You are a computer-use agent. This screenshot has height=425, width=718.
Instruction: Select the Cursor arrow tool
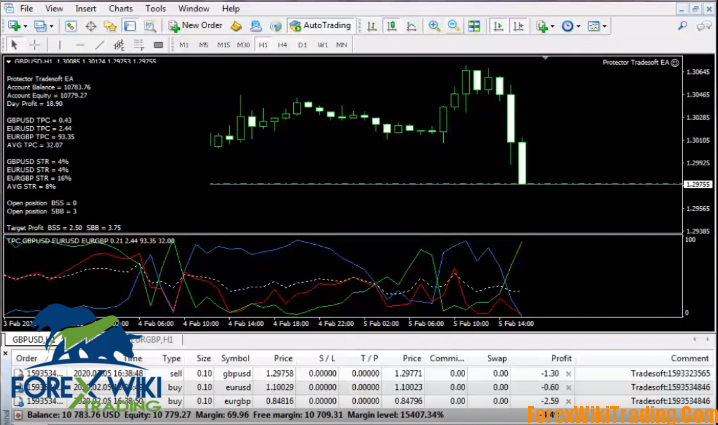(x=14, y=45)
